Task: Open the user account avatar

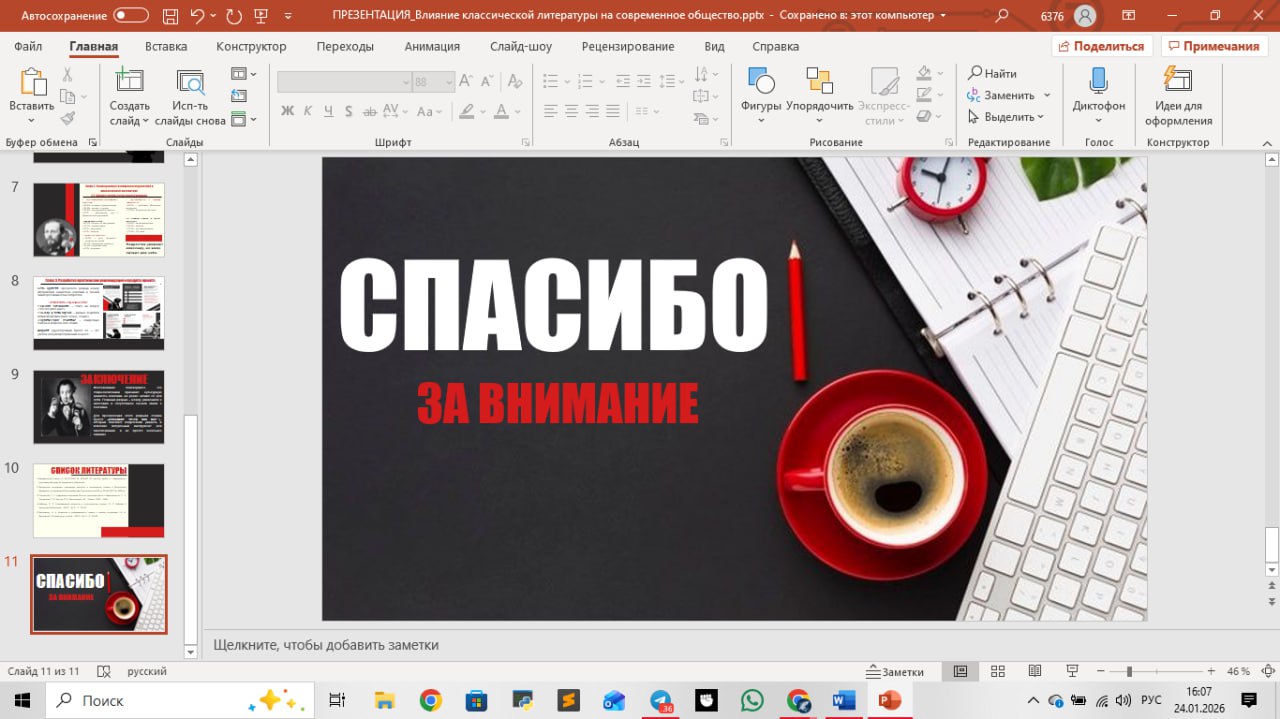Action: tap(1085, 16)
